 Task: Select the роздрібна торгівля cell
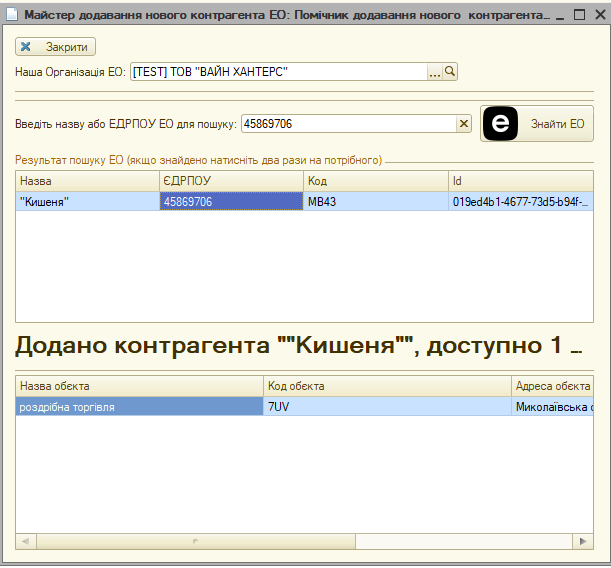pyautogui.click(x=140, y=407)
